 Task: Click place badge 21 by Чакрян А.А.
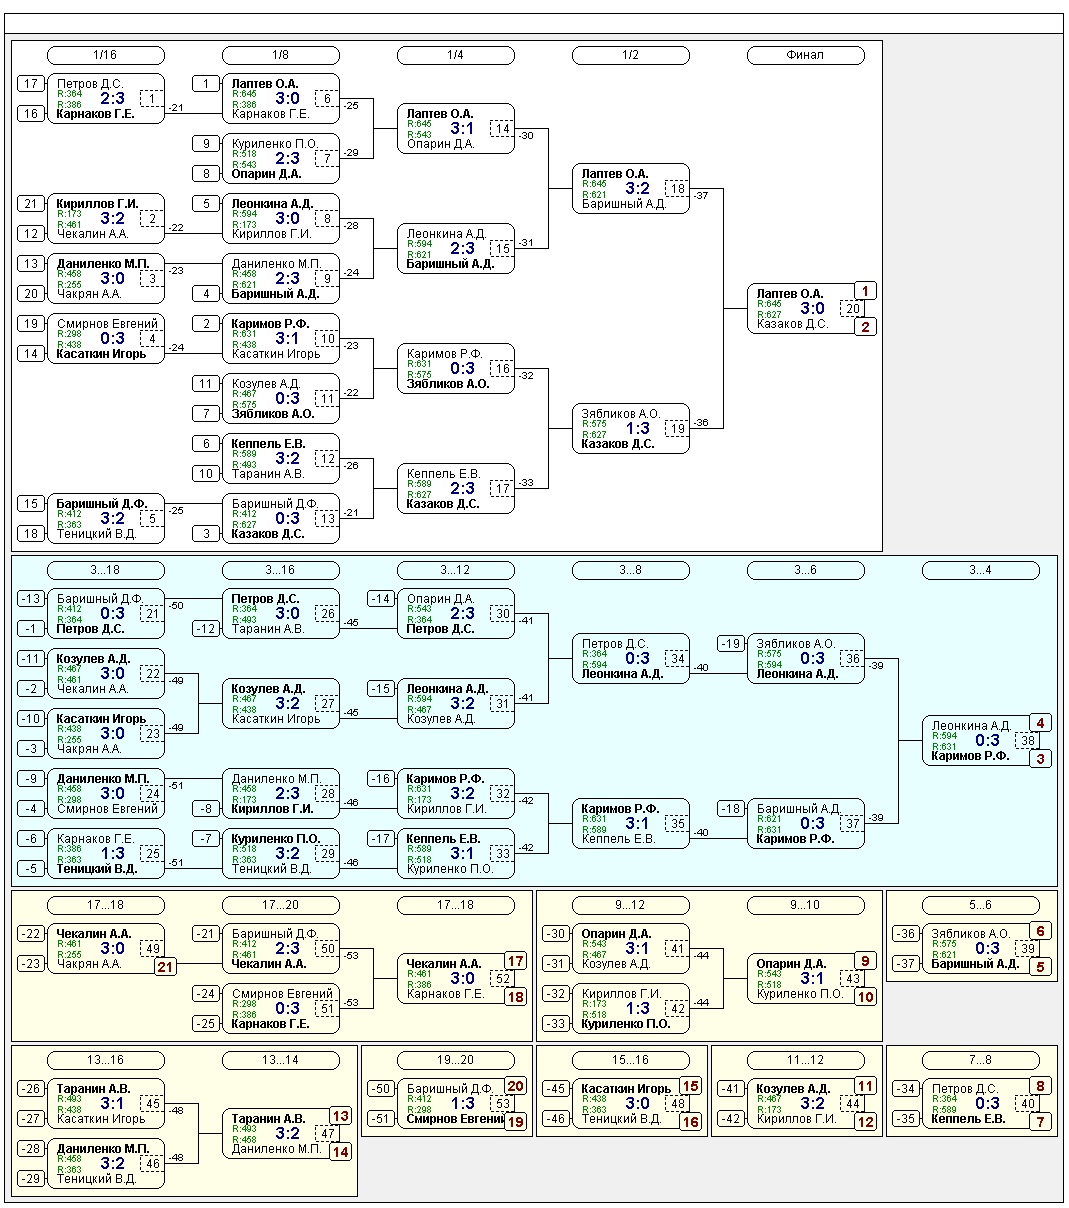(166, 967)
